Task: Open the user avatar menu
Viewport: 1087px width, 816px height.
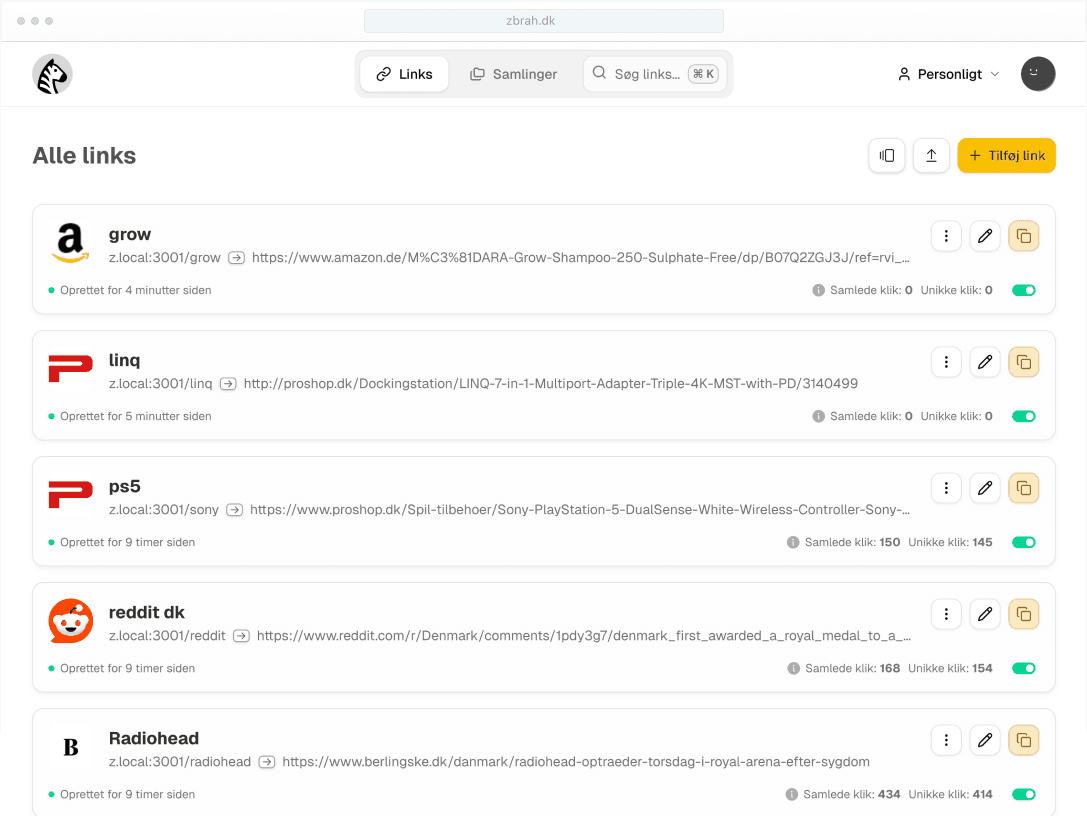Action: pyautogui.click(x=1037, y=74)
